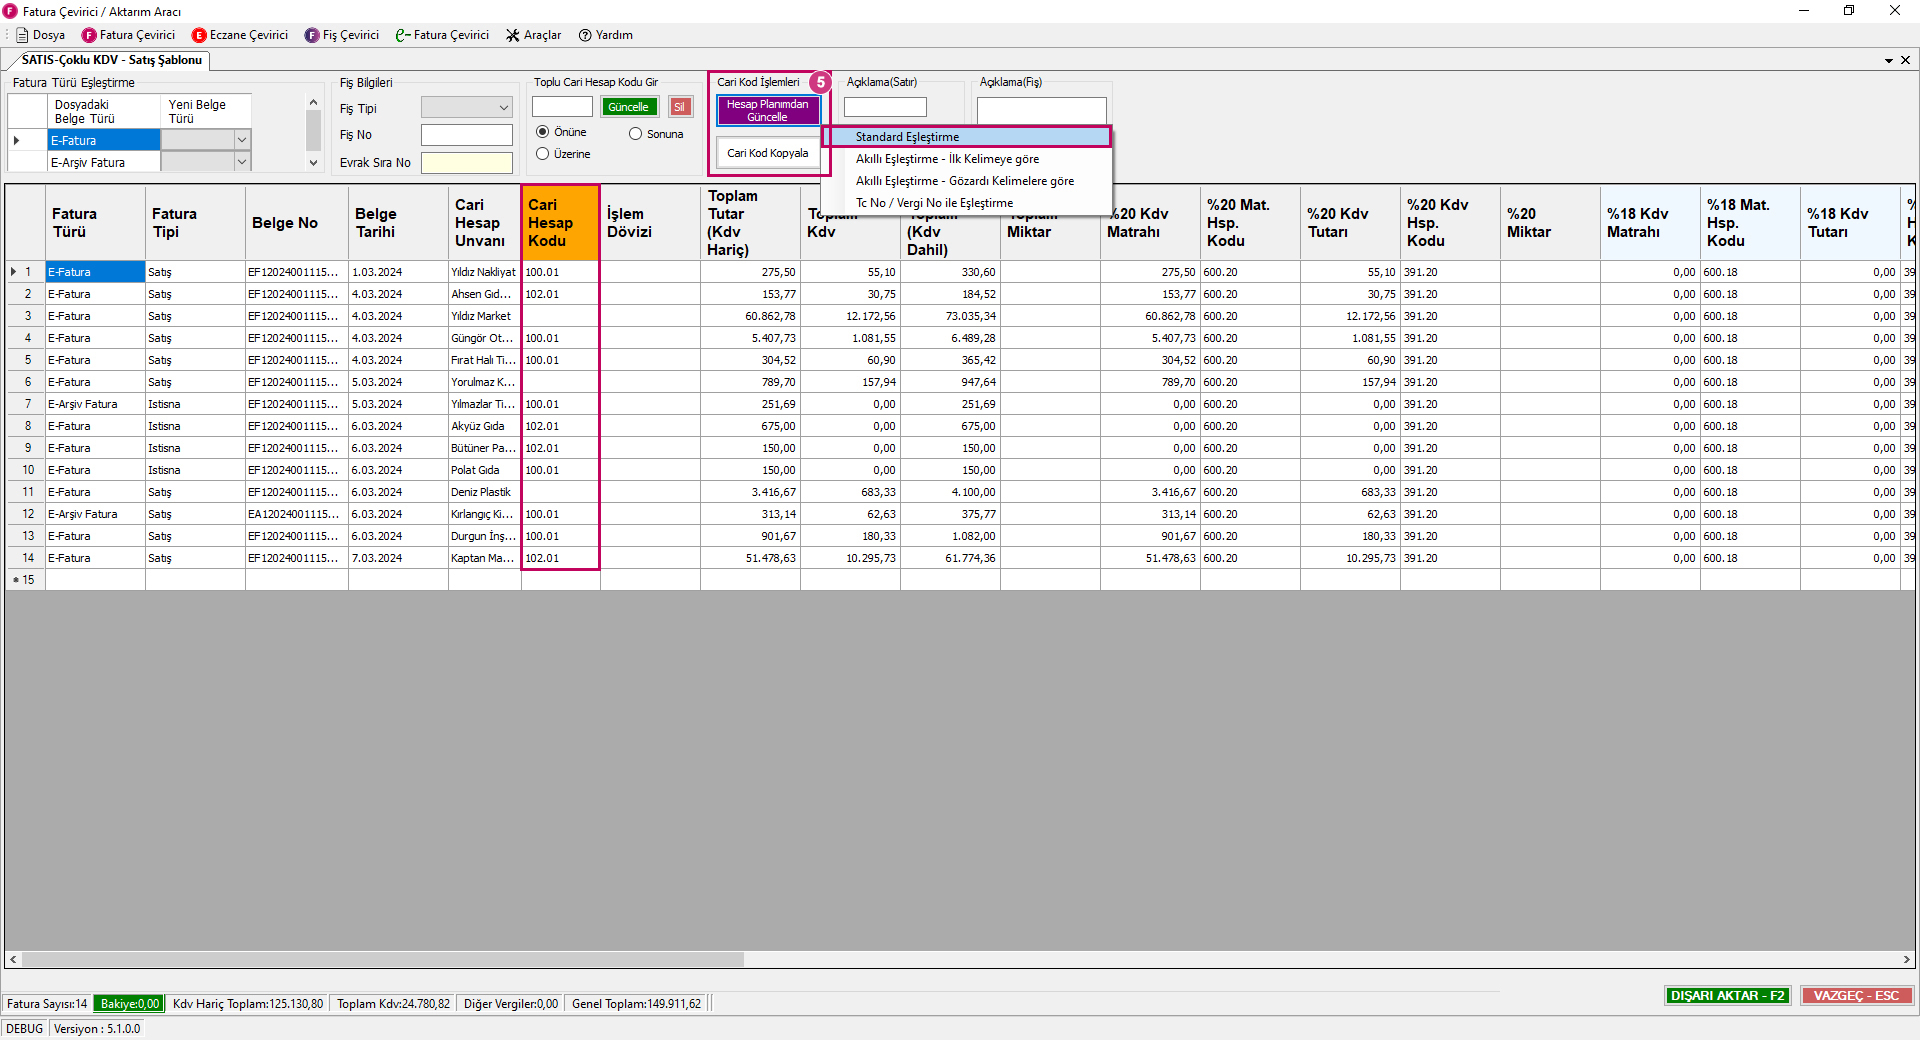1920x1040 pixels.
Task: Click the Evrak Sıra No input field
Action: [466, 163]
